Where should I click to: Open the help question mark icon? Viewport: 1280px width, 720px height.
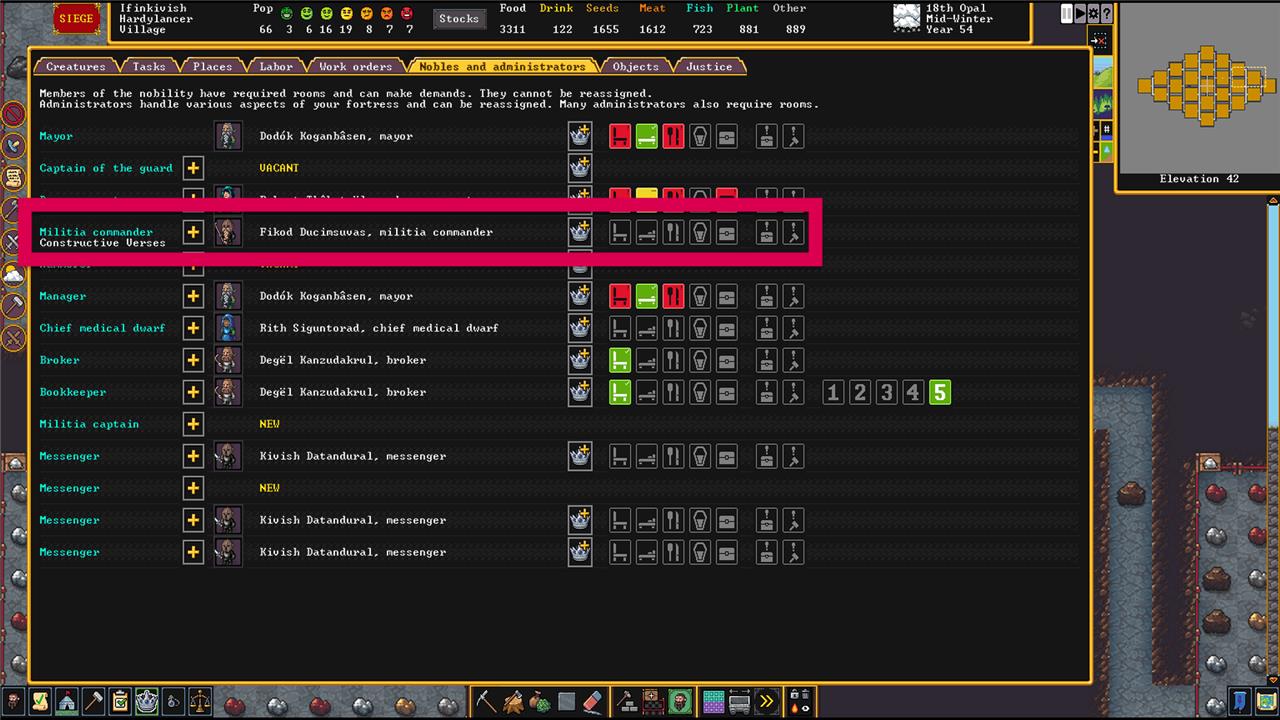coord(1106,14)
